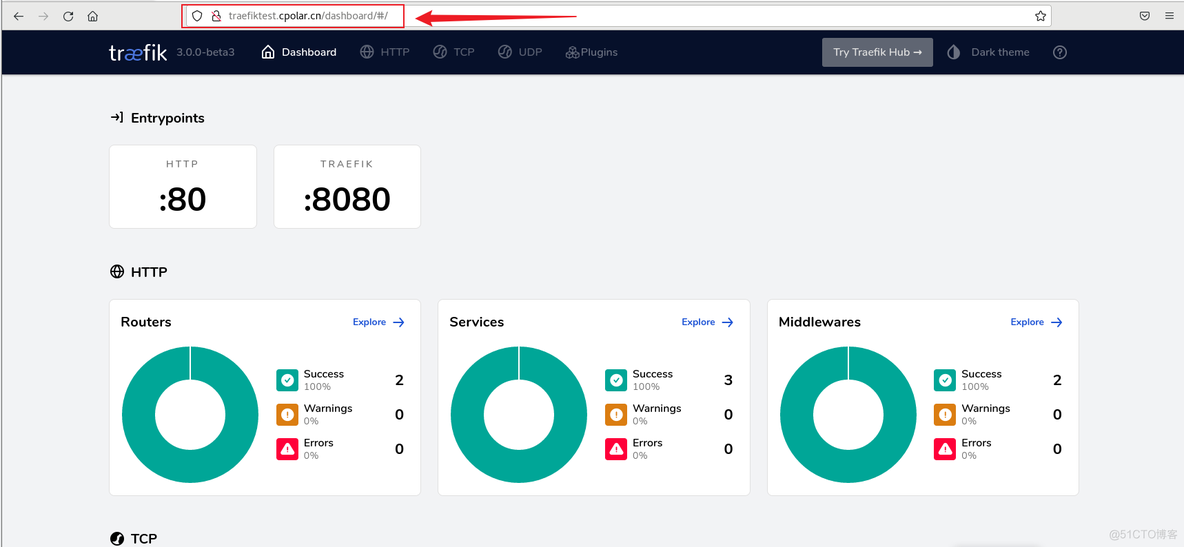Open the UDP navigation tab
Viewport: 1184px width, 547px height.
coord(520,52)
